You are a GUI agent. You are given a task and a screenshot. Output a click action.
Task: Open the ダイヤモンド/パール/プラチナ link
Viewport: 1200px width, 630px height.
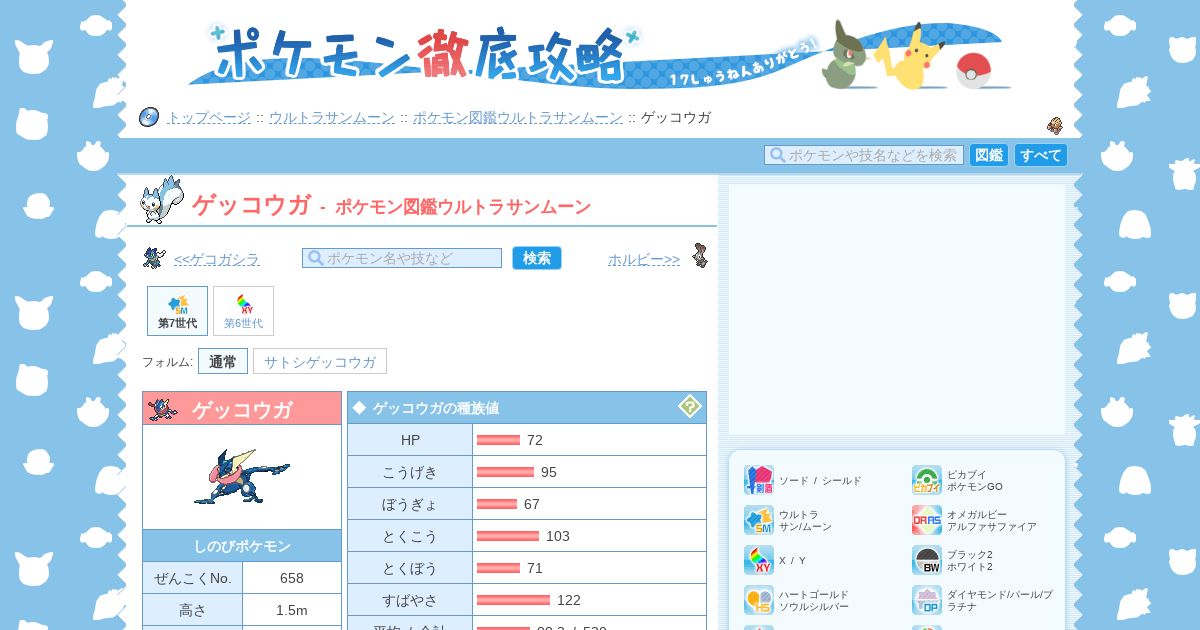tap(1000, 600)
